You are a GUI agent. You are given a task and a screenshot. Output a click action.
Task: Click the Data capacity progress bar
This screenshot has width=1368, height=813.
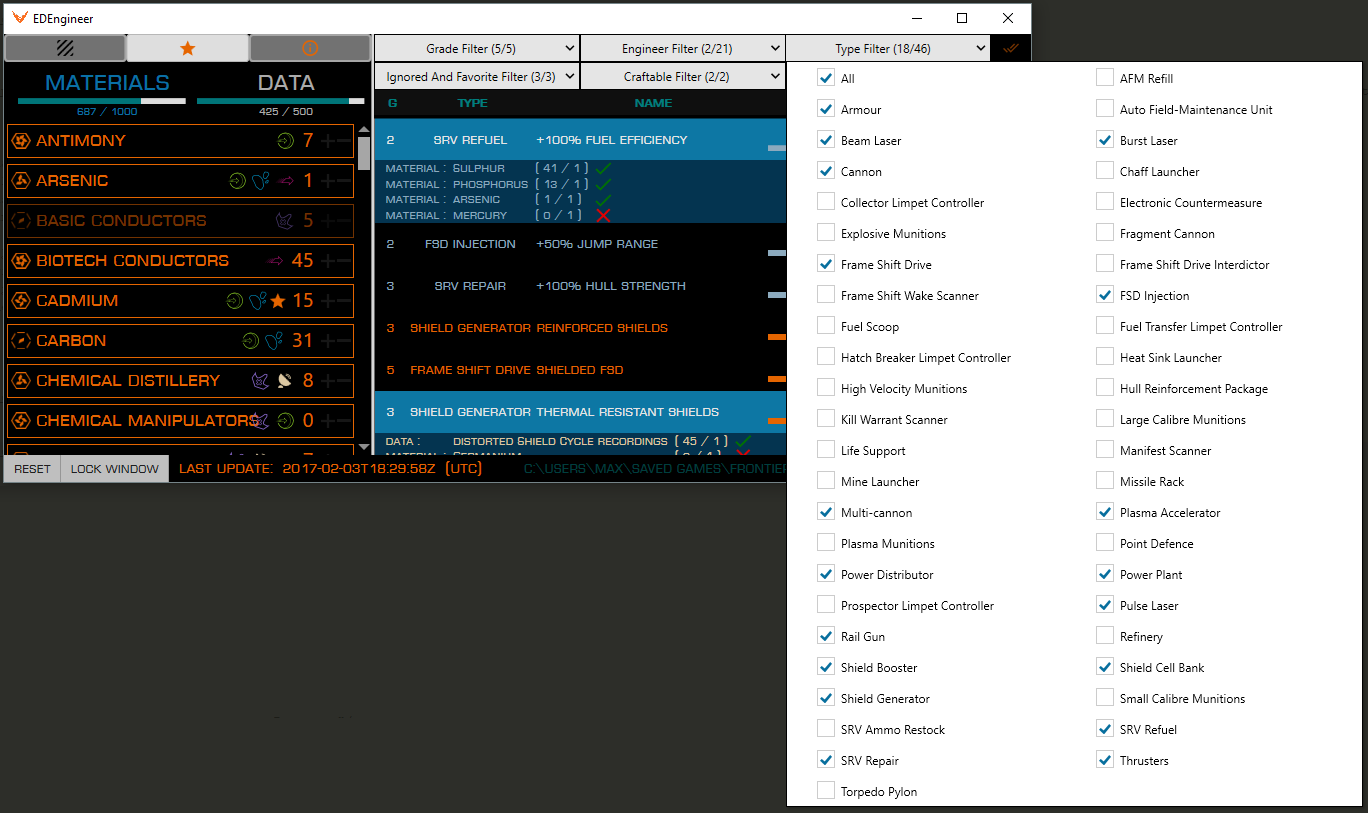pos(280,101)
